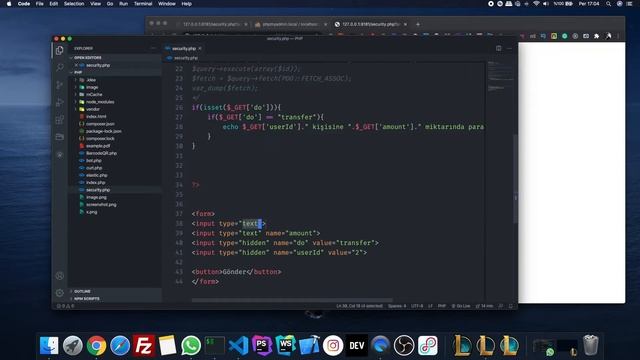Open OBS from the dock

coord(404,346)
